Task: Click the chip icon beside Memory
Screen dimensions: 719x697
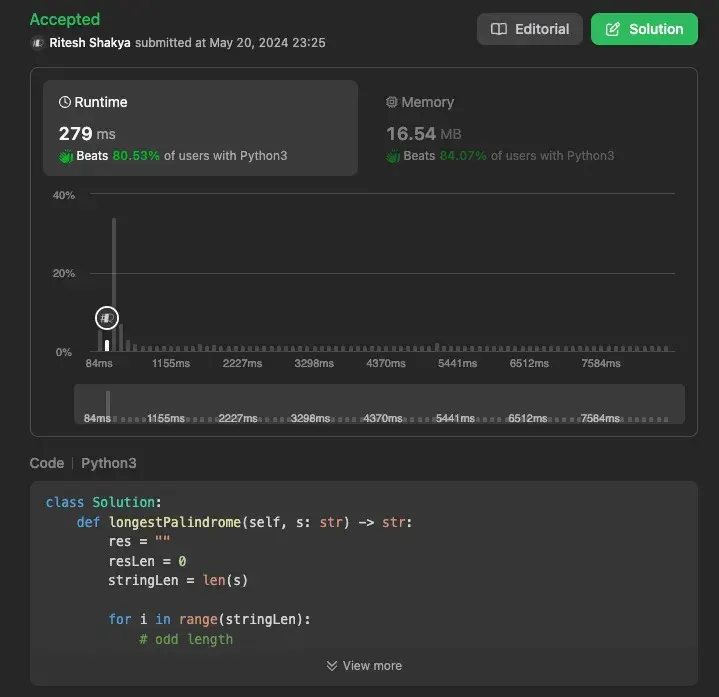Action: [392, 102]
